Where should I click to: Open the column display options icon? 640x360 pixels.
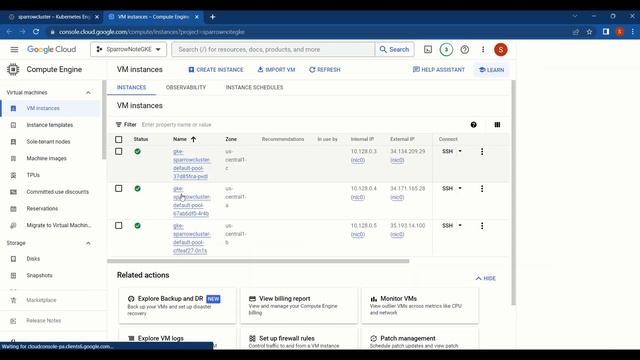click(x=497, y=125)
